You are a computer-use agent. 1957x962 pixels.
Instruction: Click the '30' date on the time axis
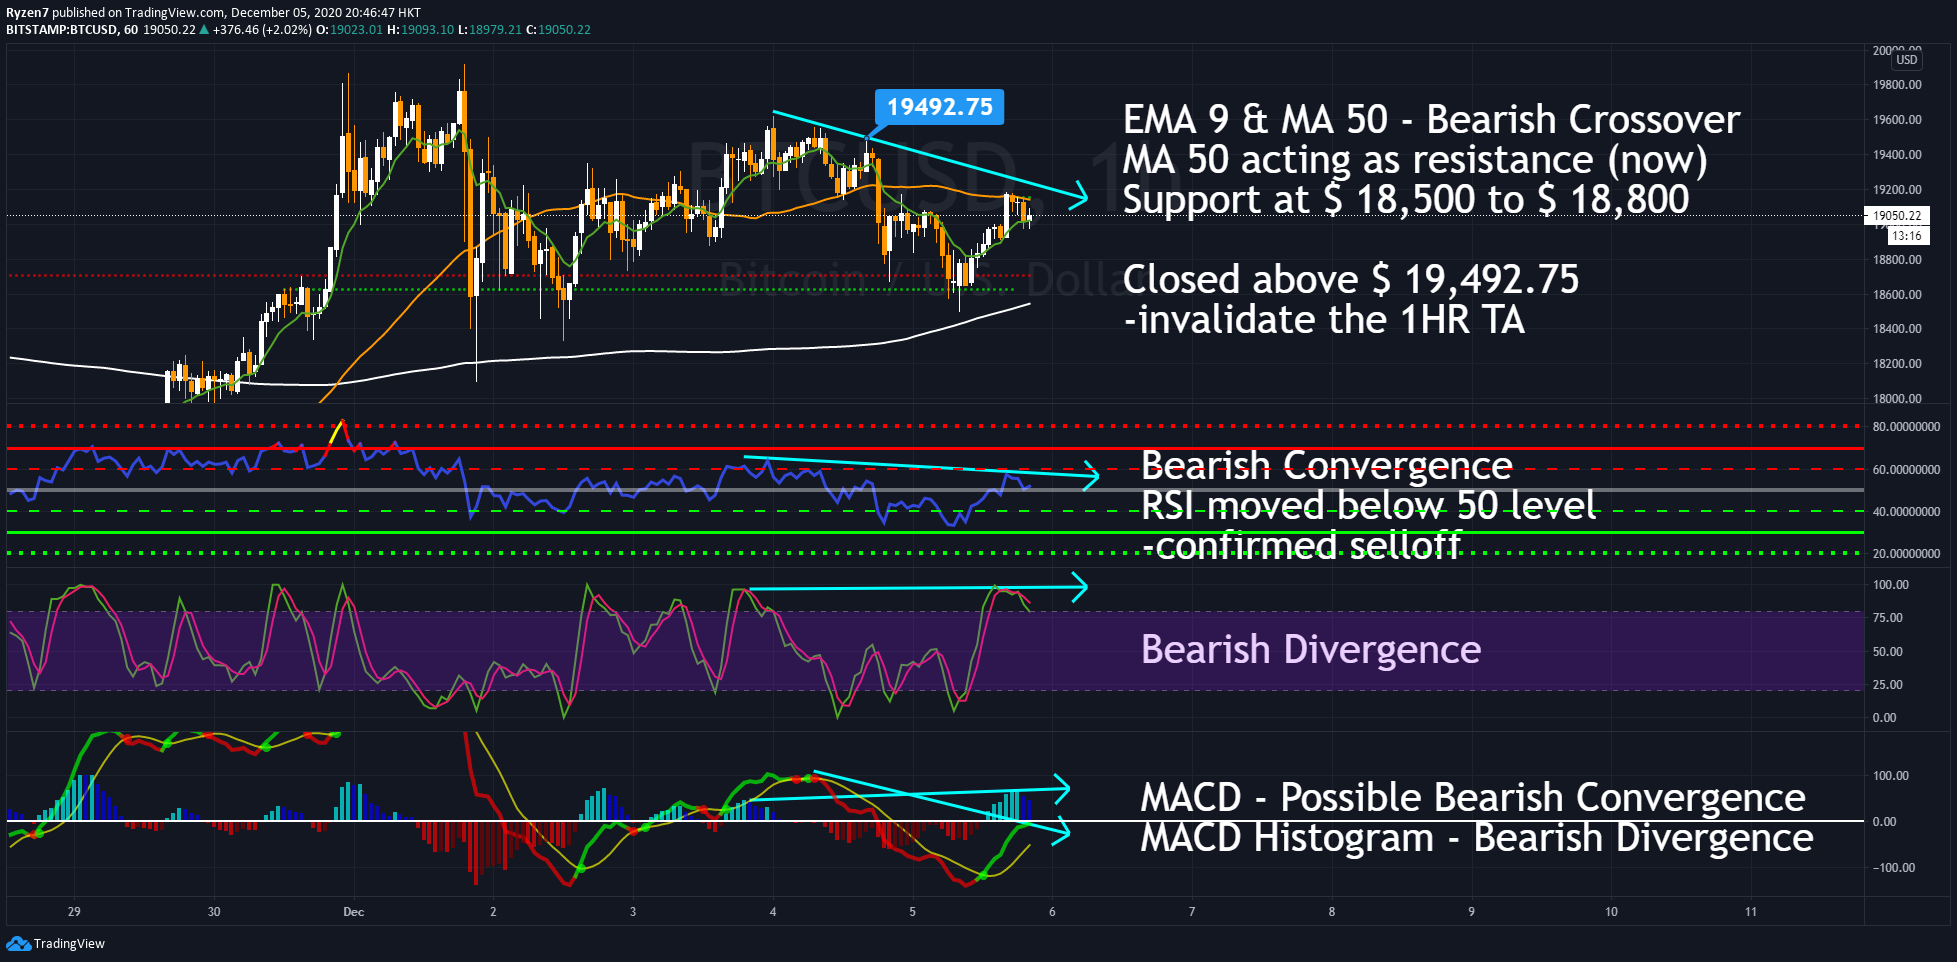point(214,912)
